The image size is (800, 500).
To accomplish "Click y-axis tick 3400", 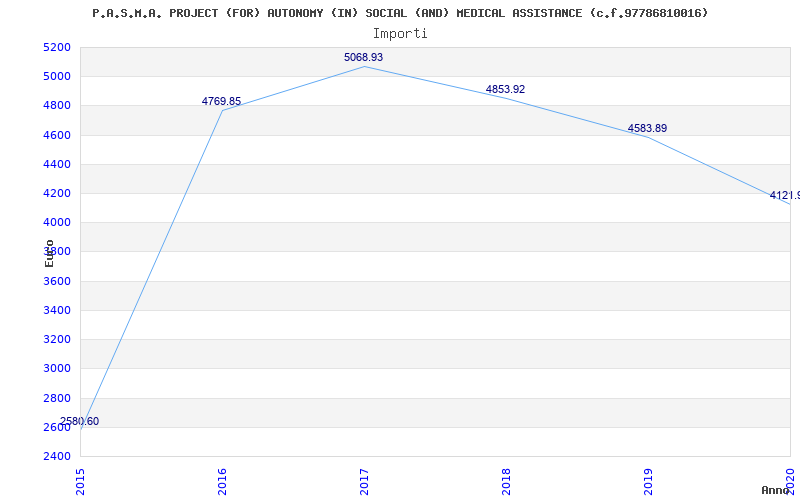I will click(57, 310).
